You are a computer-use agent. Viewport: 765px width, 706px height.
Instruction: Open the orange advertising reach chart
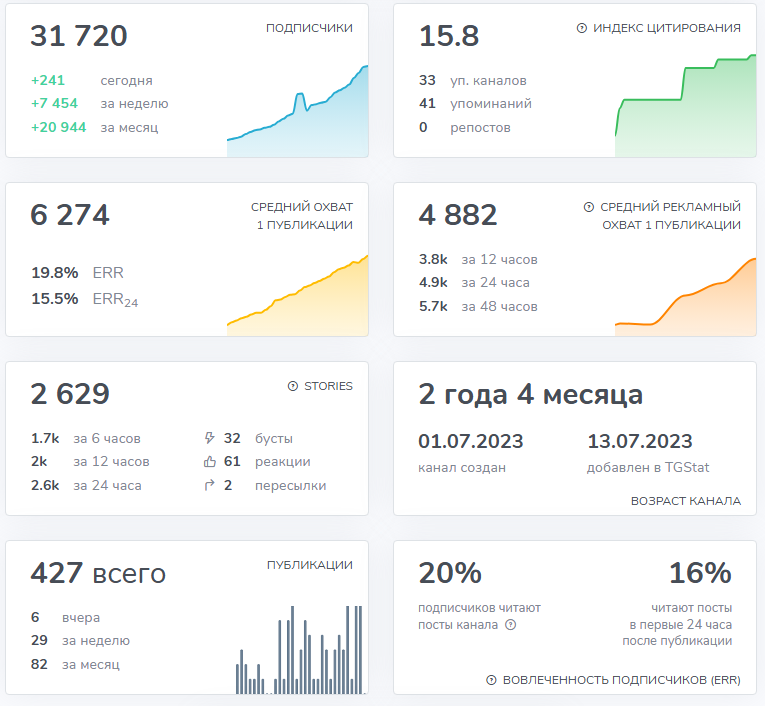[685, 297]
